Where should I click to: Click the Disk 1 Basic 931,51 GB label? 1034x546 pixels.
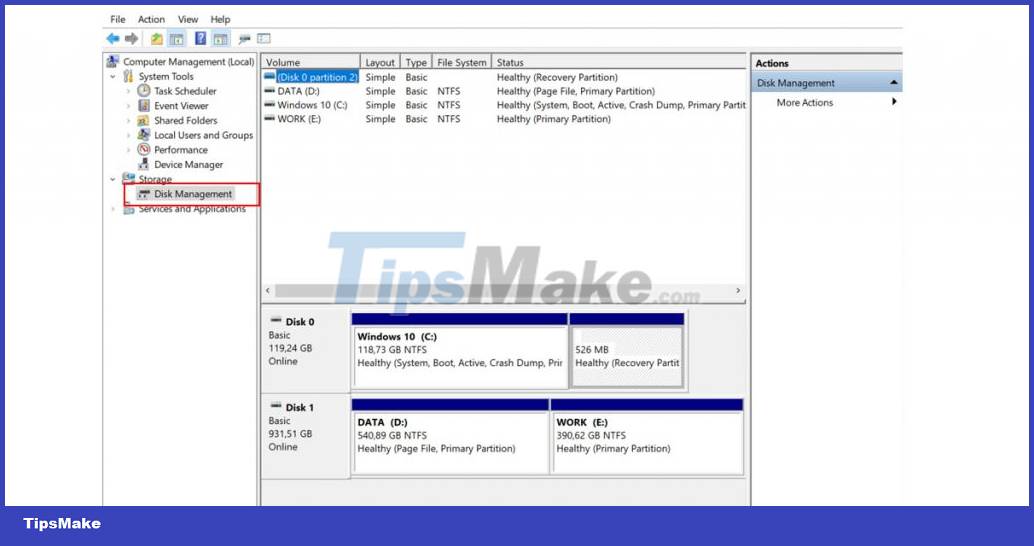[x=305, y=436]
